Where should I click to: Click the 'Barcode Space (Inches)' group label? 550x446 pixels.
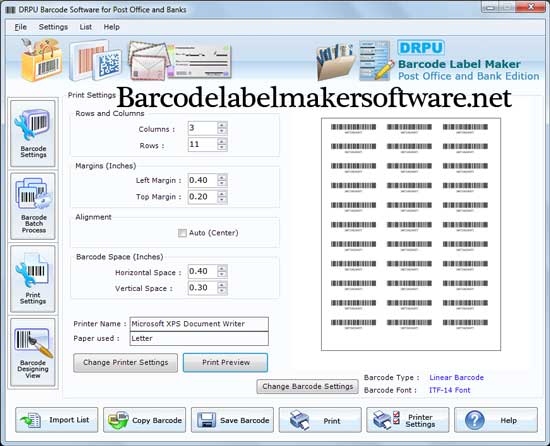120,257
